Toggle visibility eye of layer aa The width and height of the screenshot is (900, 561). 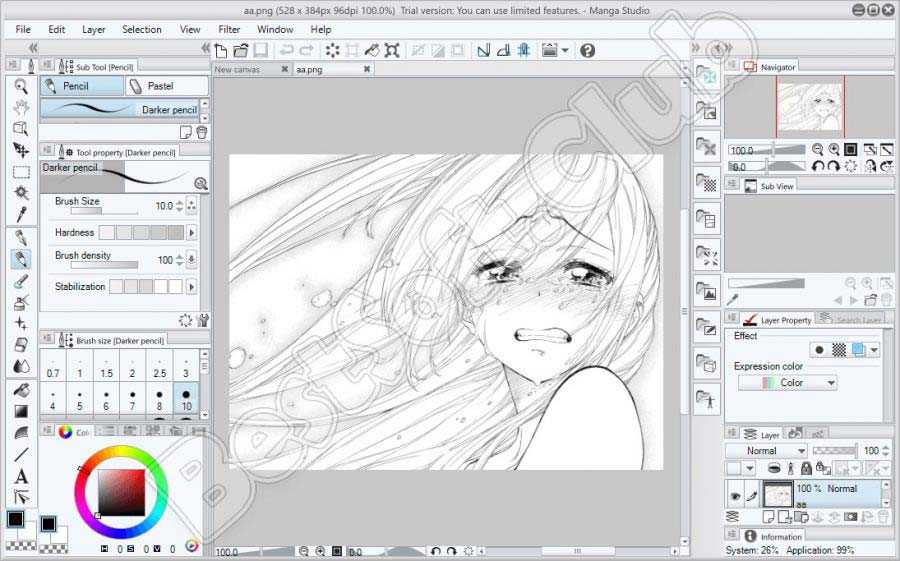(x=734, y=494)
